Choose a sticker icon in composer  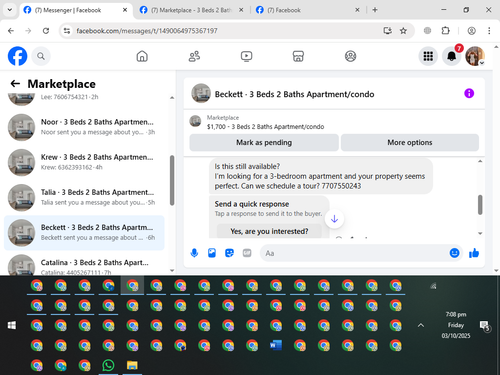coord(229,253)
